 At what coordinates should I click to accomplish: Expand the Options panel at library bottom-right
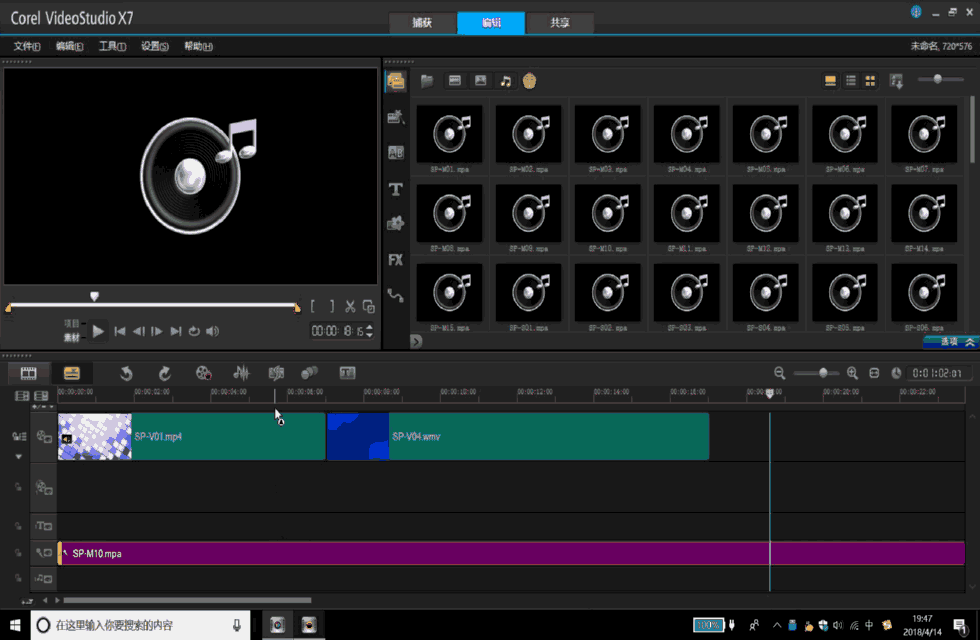951,342
